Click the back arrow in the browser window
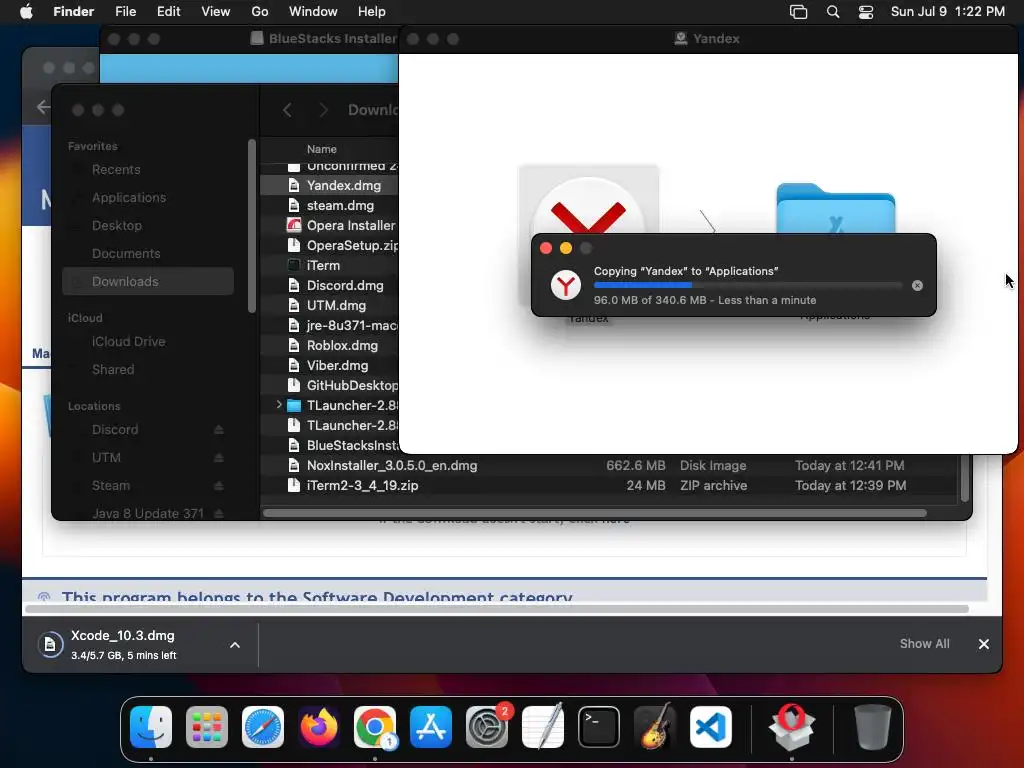Viewport: 1024px width, 768px height. coord(43,106)
